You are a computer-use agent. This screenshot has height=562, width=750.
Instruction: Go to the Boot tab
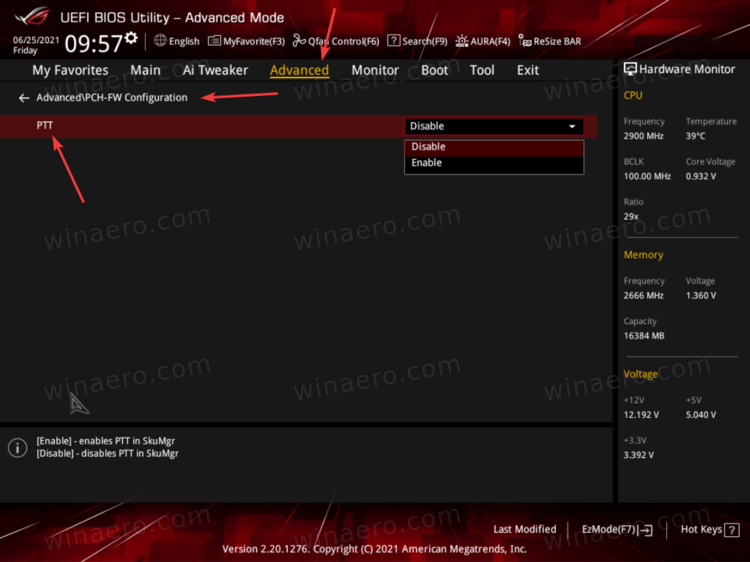tap(434, 70)
